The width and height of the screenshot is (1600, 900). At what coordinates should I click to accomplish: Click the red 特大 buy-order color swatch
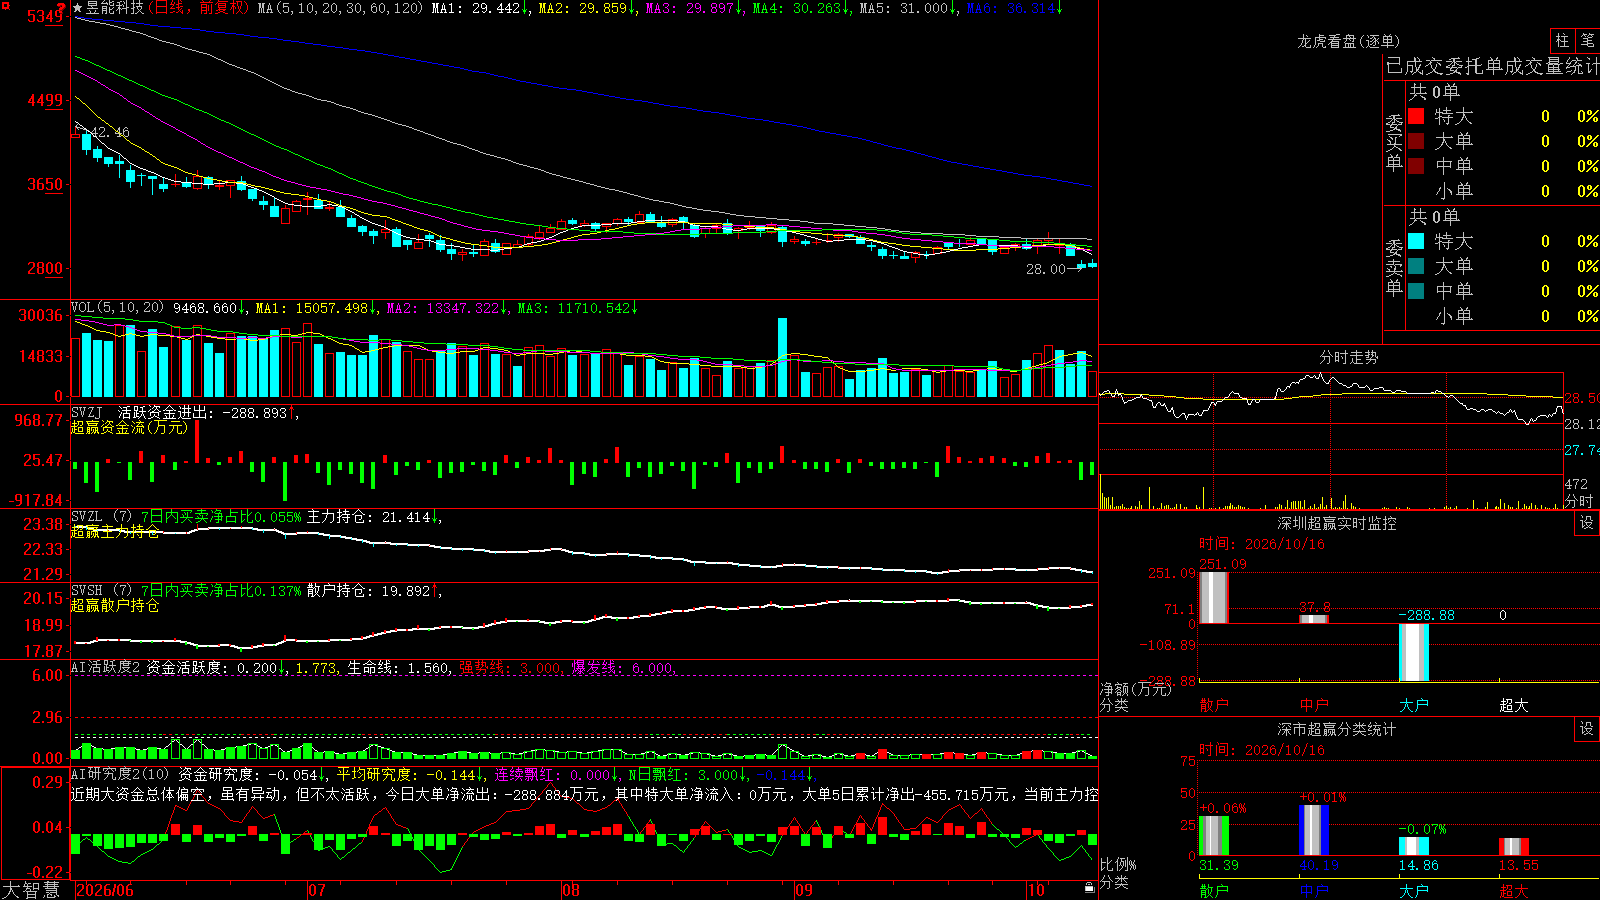[1416, 116]
